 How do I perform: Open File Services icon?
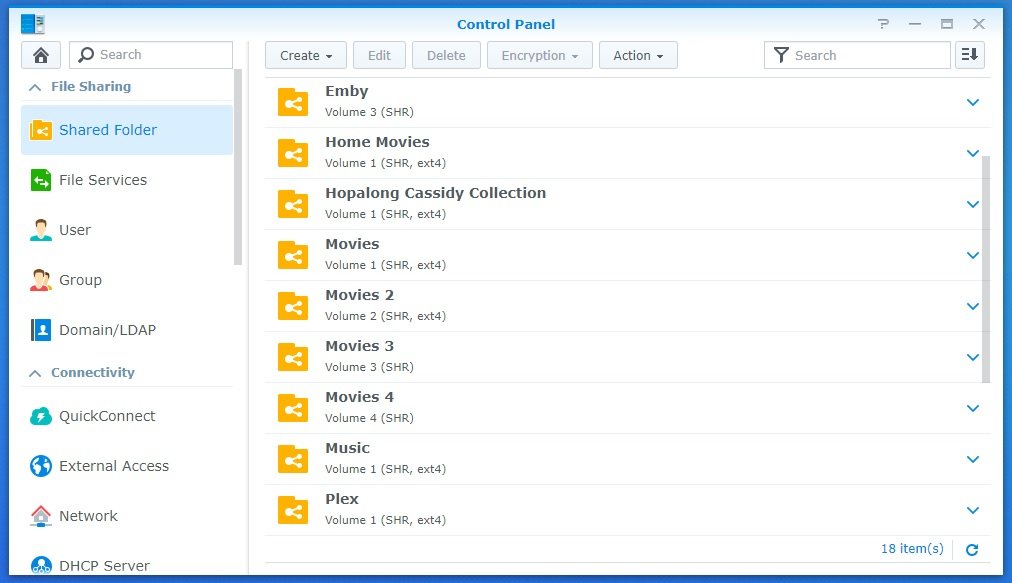(x=41, y=180)
